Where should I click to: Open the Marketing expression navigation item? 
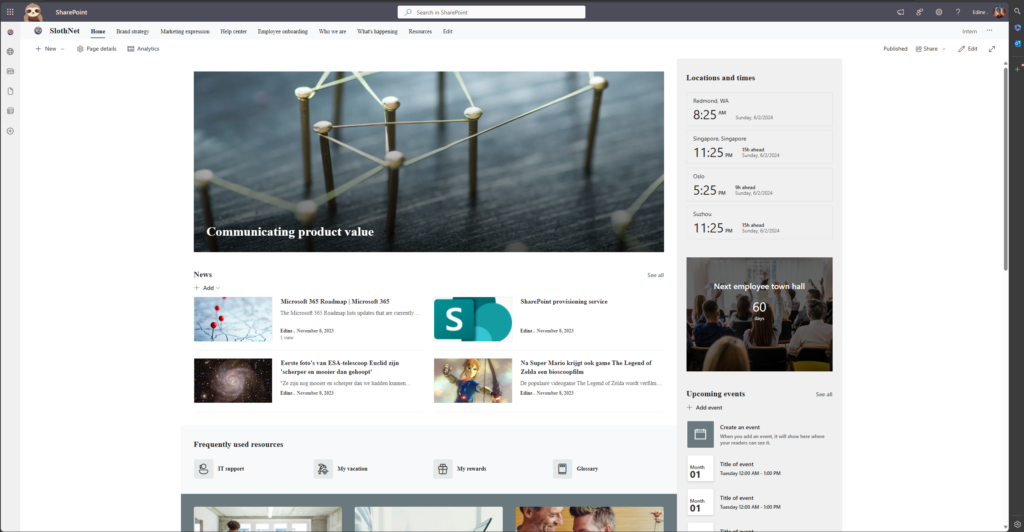coord(185,31)
